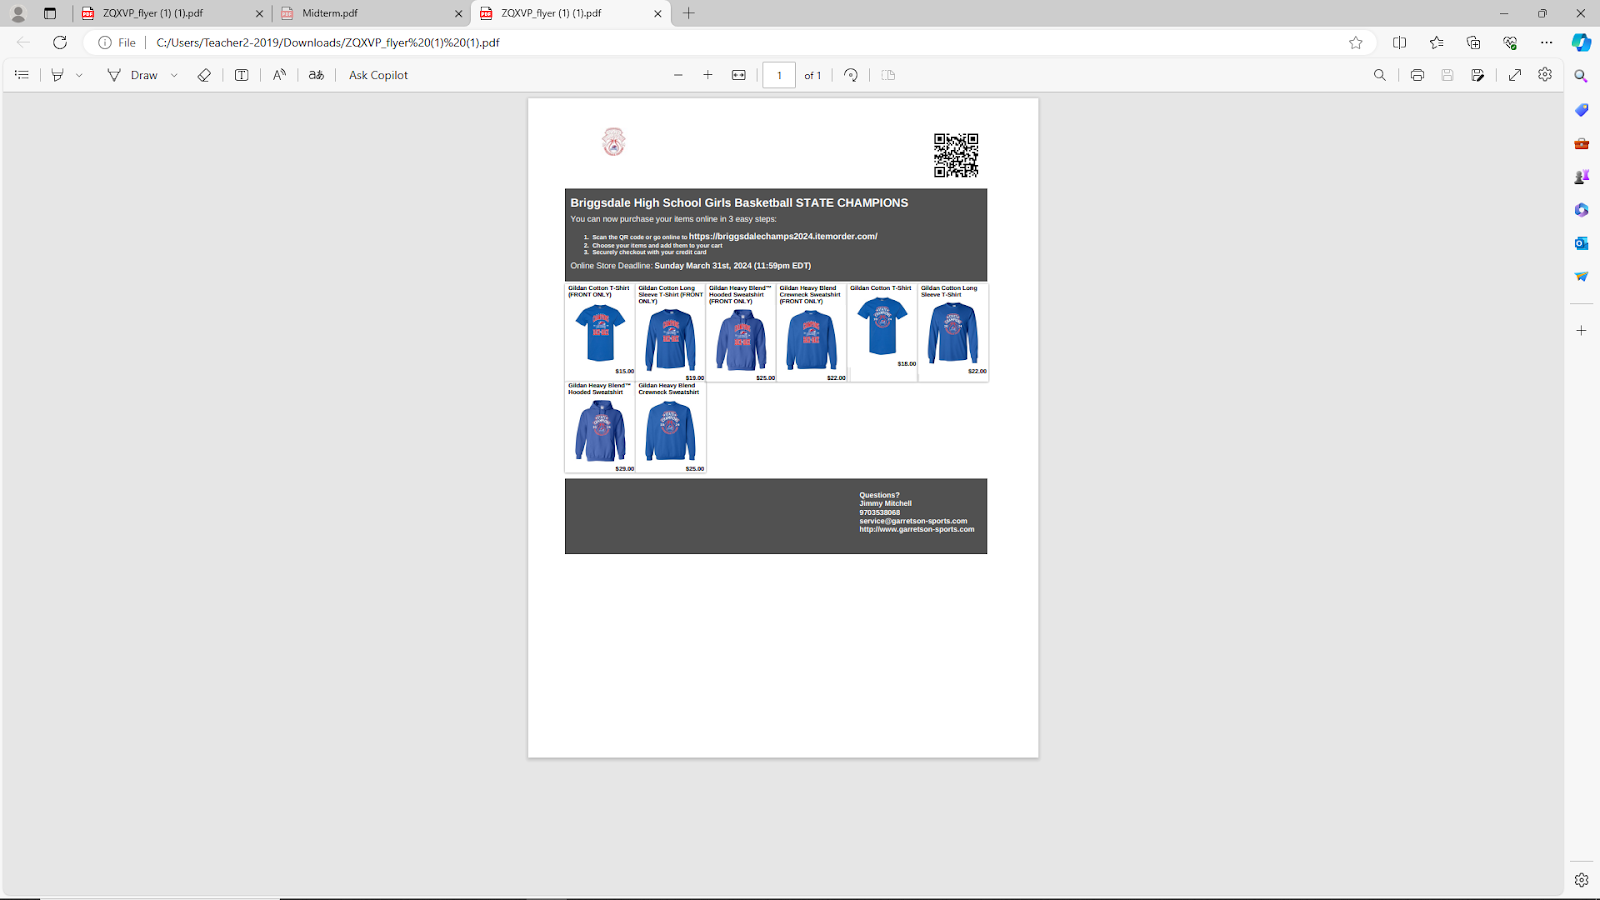Open Settings and more menu
The width and height of the screenshot is (1600, 900).
pyautogui.click(x=1547, y=42)
